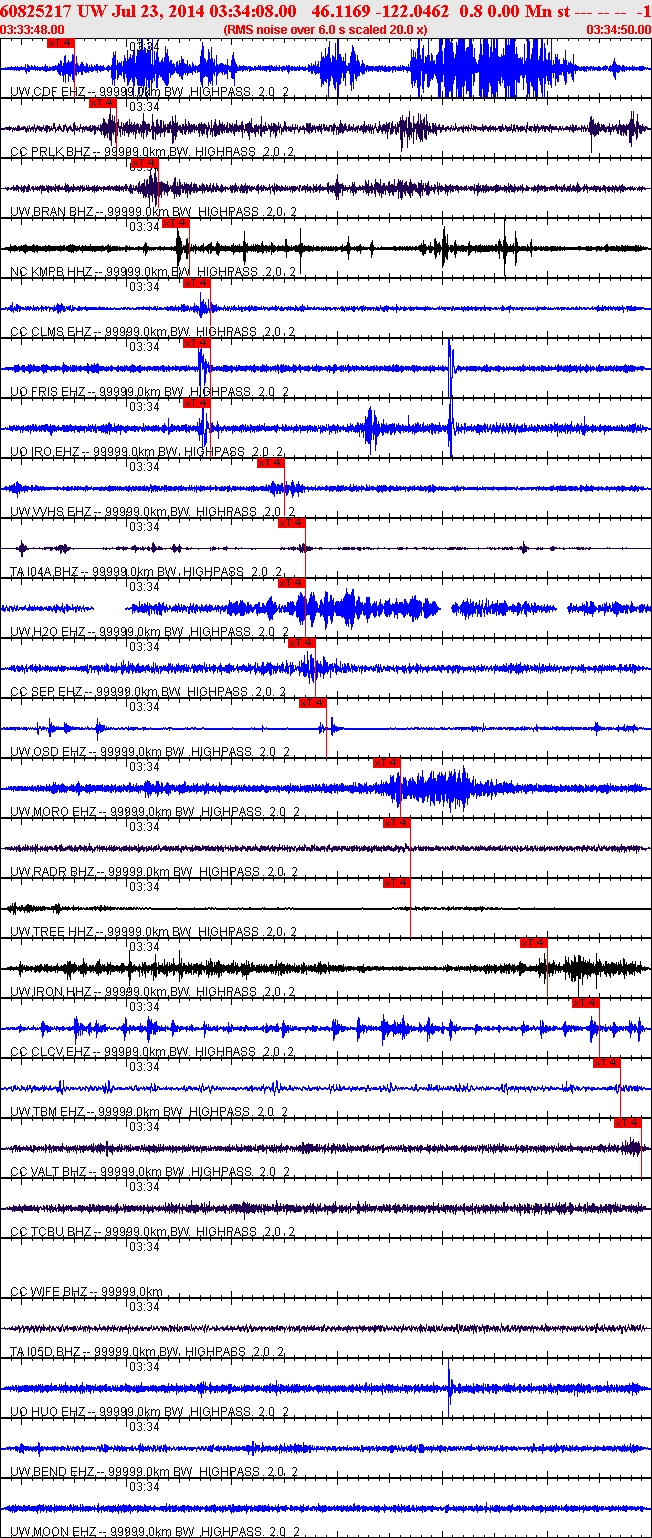
Task: Select the UO.HUO EHZ station label
Action: 48,1411
